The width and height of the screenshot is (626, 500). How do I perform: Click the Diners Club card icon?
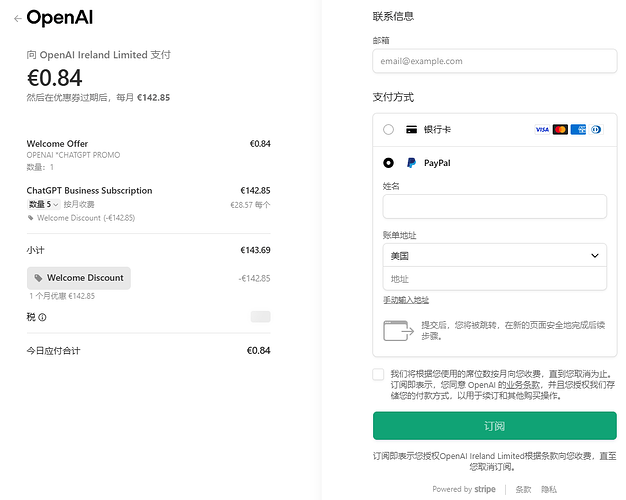pos(596,129)
